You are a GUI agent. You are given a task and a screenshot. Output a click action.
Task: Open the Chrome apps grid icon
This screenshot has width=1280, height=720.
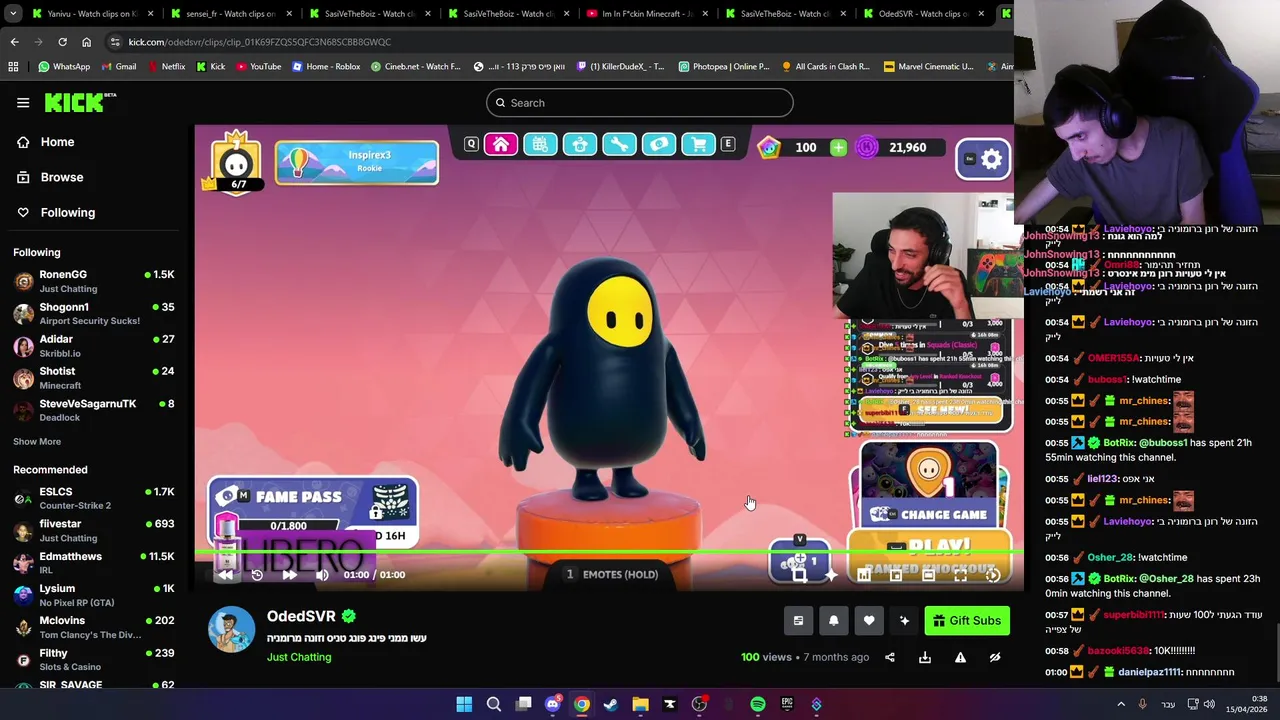pyautogui.click(x=13, y=67)
